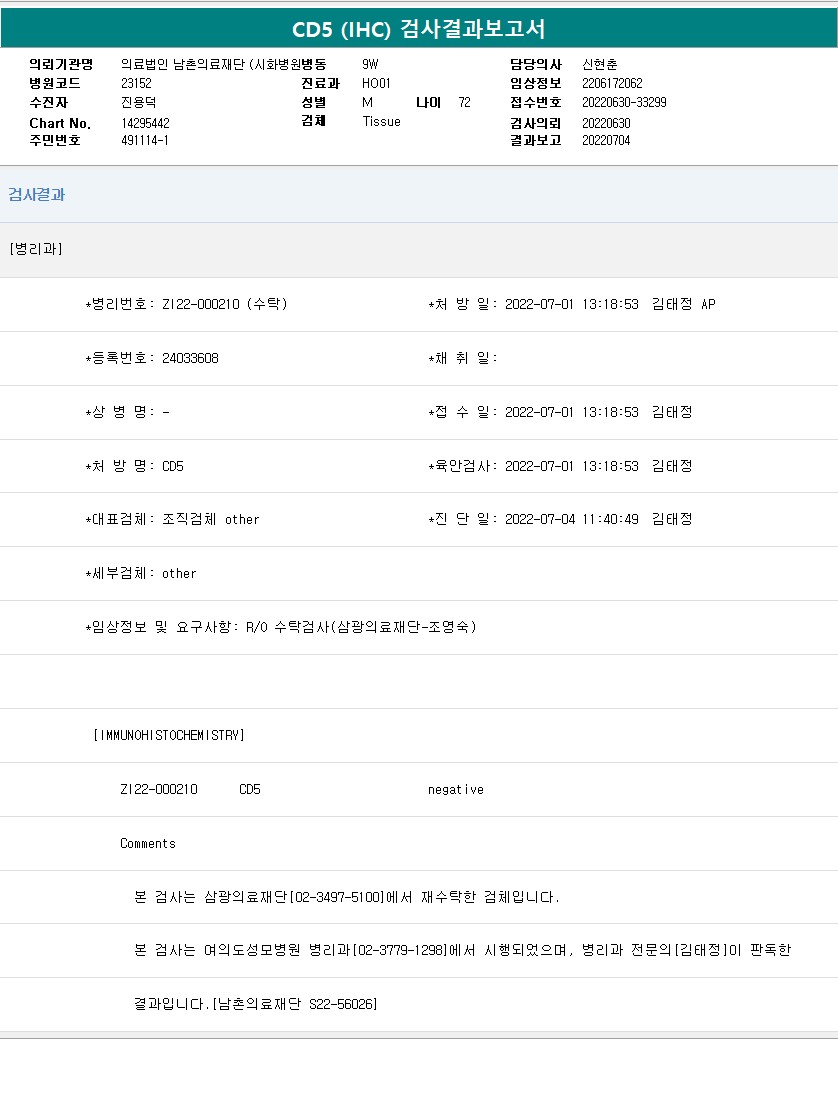Viewport: 838px width, 1119px height.
Task: Click the 처방명 CD5 value
Action: (173, 466)
